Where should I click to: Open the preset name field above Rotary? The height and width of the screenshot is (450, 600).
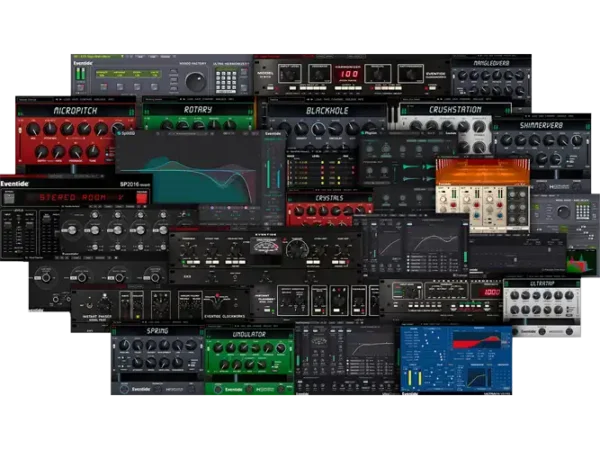(160, 99)
